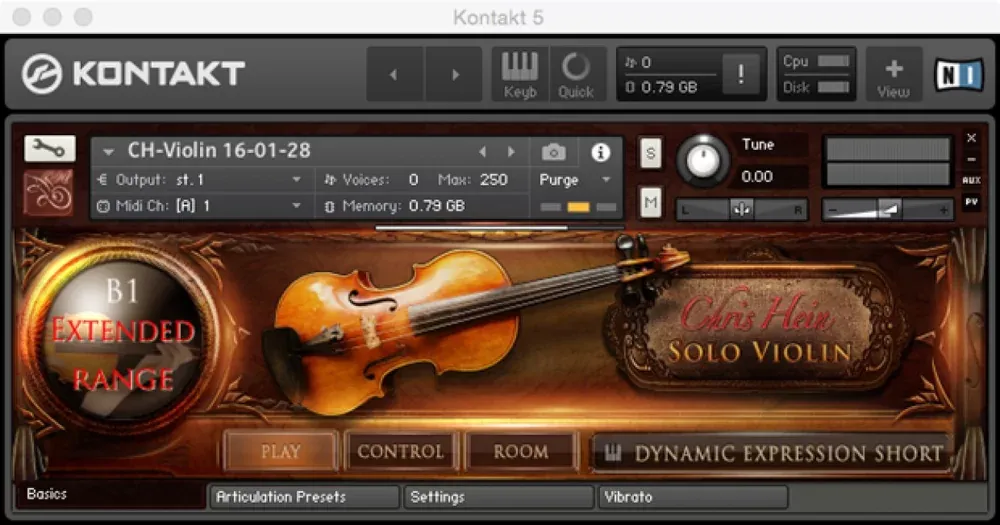
Task: Load previous instrument via left arrow
Action: [483, 152]
